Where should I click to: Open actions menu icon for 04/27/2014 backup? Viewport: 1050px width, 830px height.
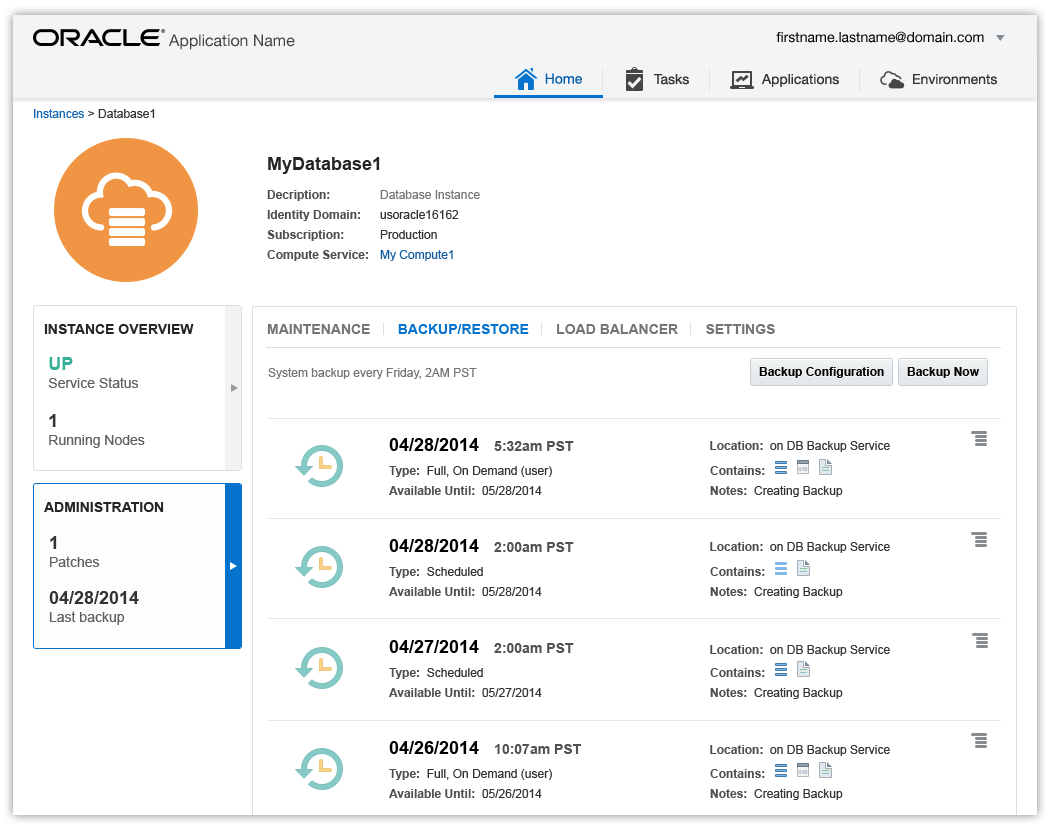click(980, 641)
